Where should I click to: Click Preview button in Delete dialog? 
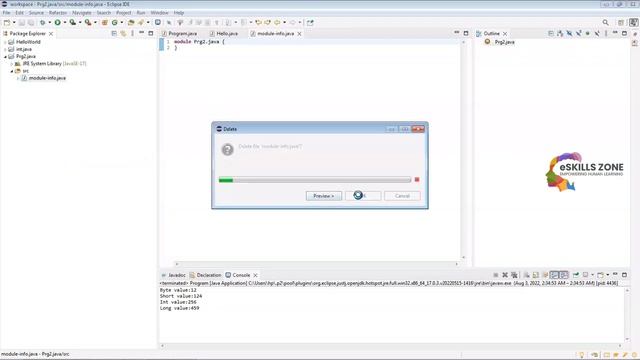coord(324,196)
